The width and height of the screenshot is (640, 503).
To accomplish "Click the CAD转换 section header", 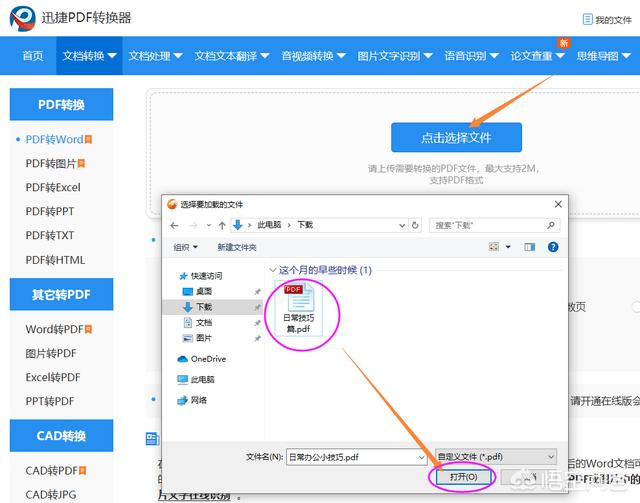I will point(61,436).
